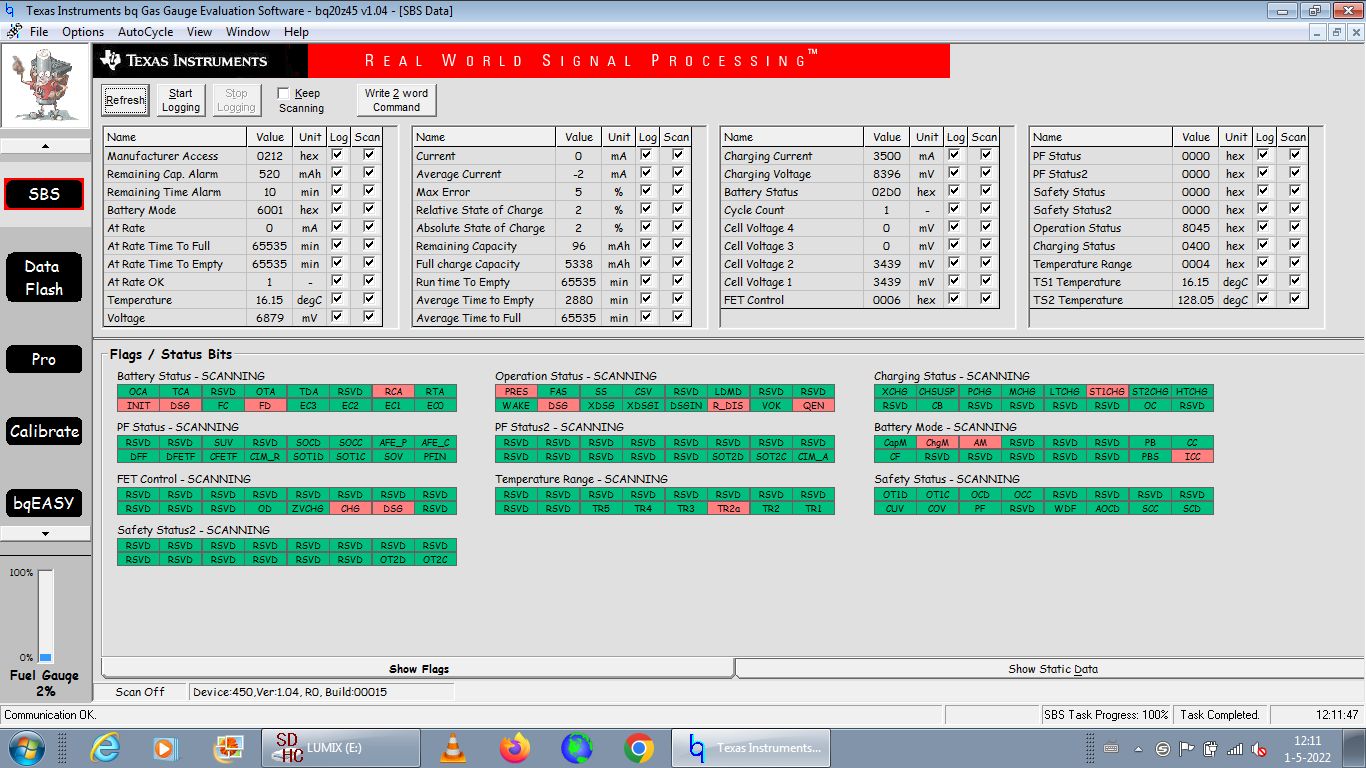This screenshot has width=1366, height=768.
Task: Click the Full charge Capacity value 5338
Action: coord(578,264)
